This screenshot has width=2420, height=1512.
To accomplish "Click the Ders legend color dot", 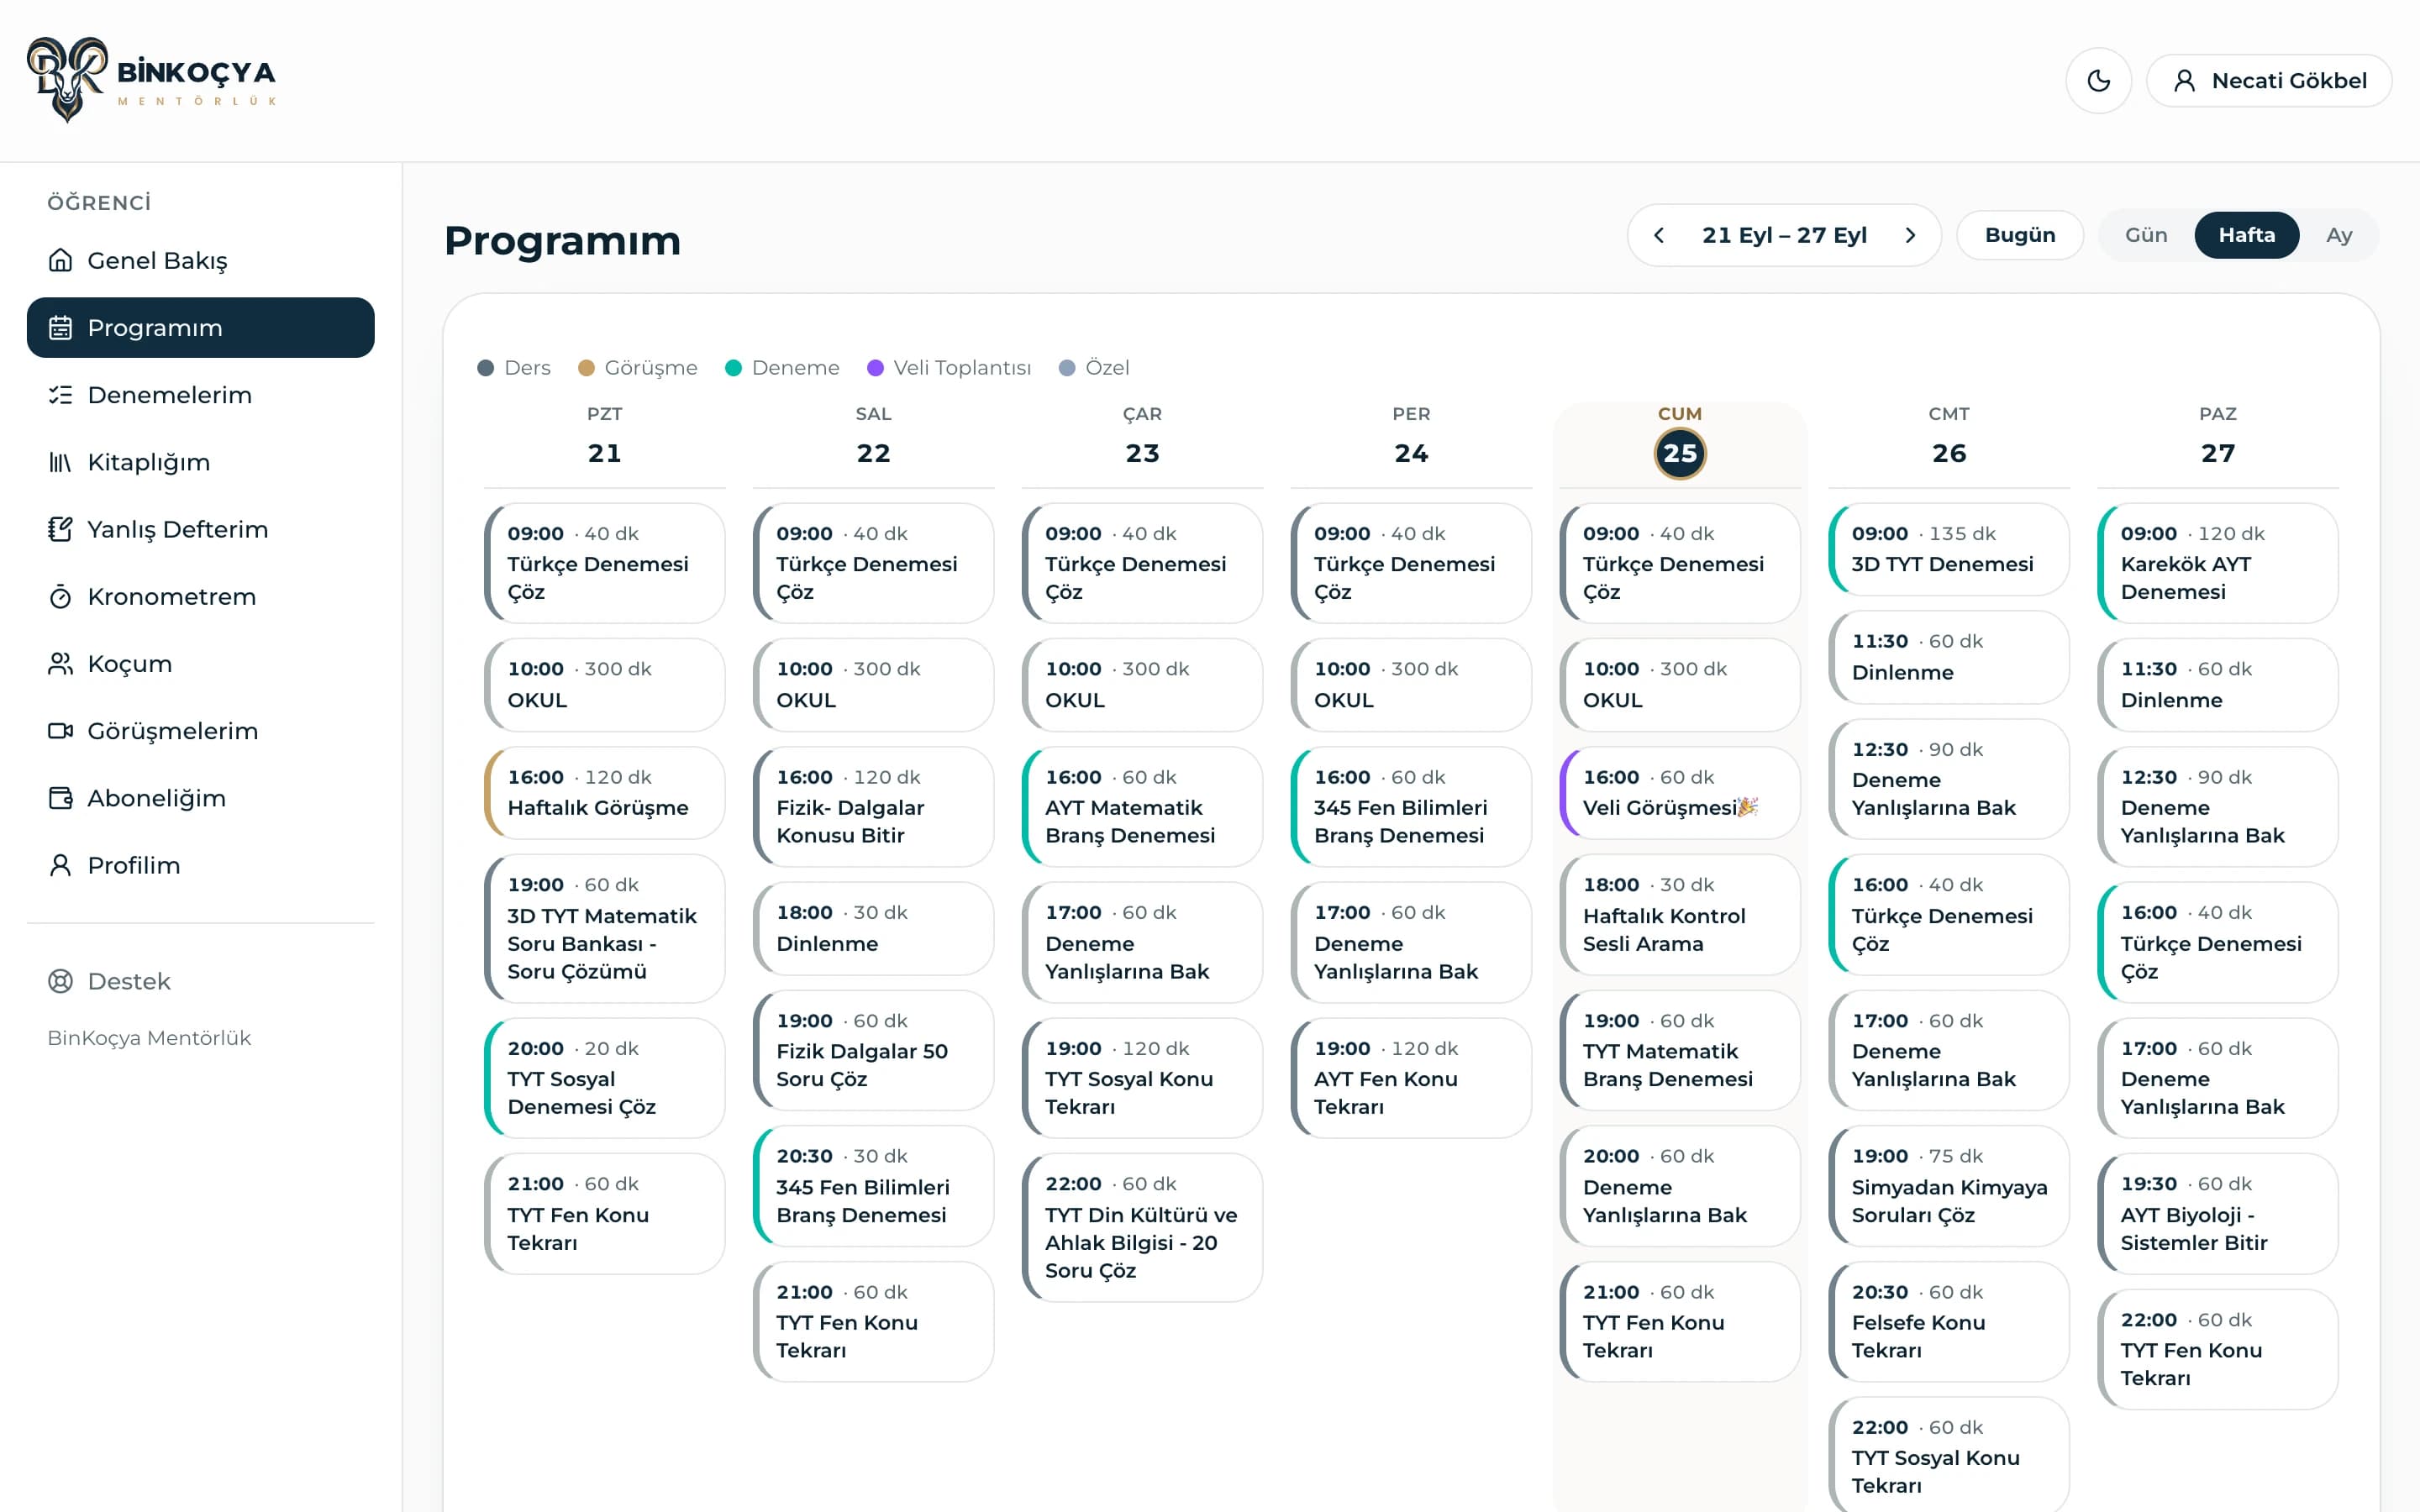I will [x=486, y=368].
